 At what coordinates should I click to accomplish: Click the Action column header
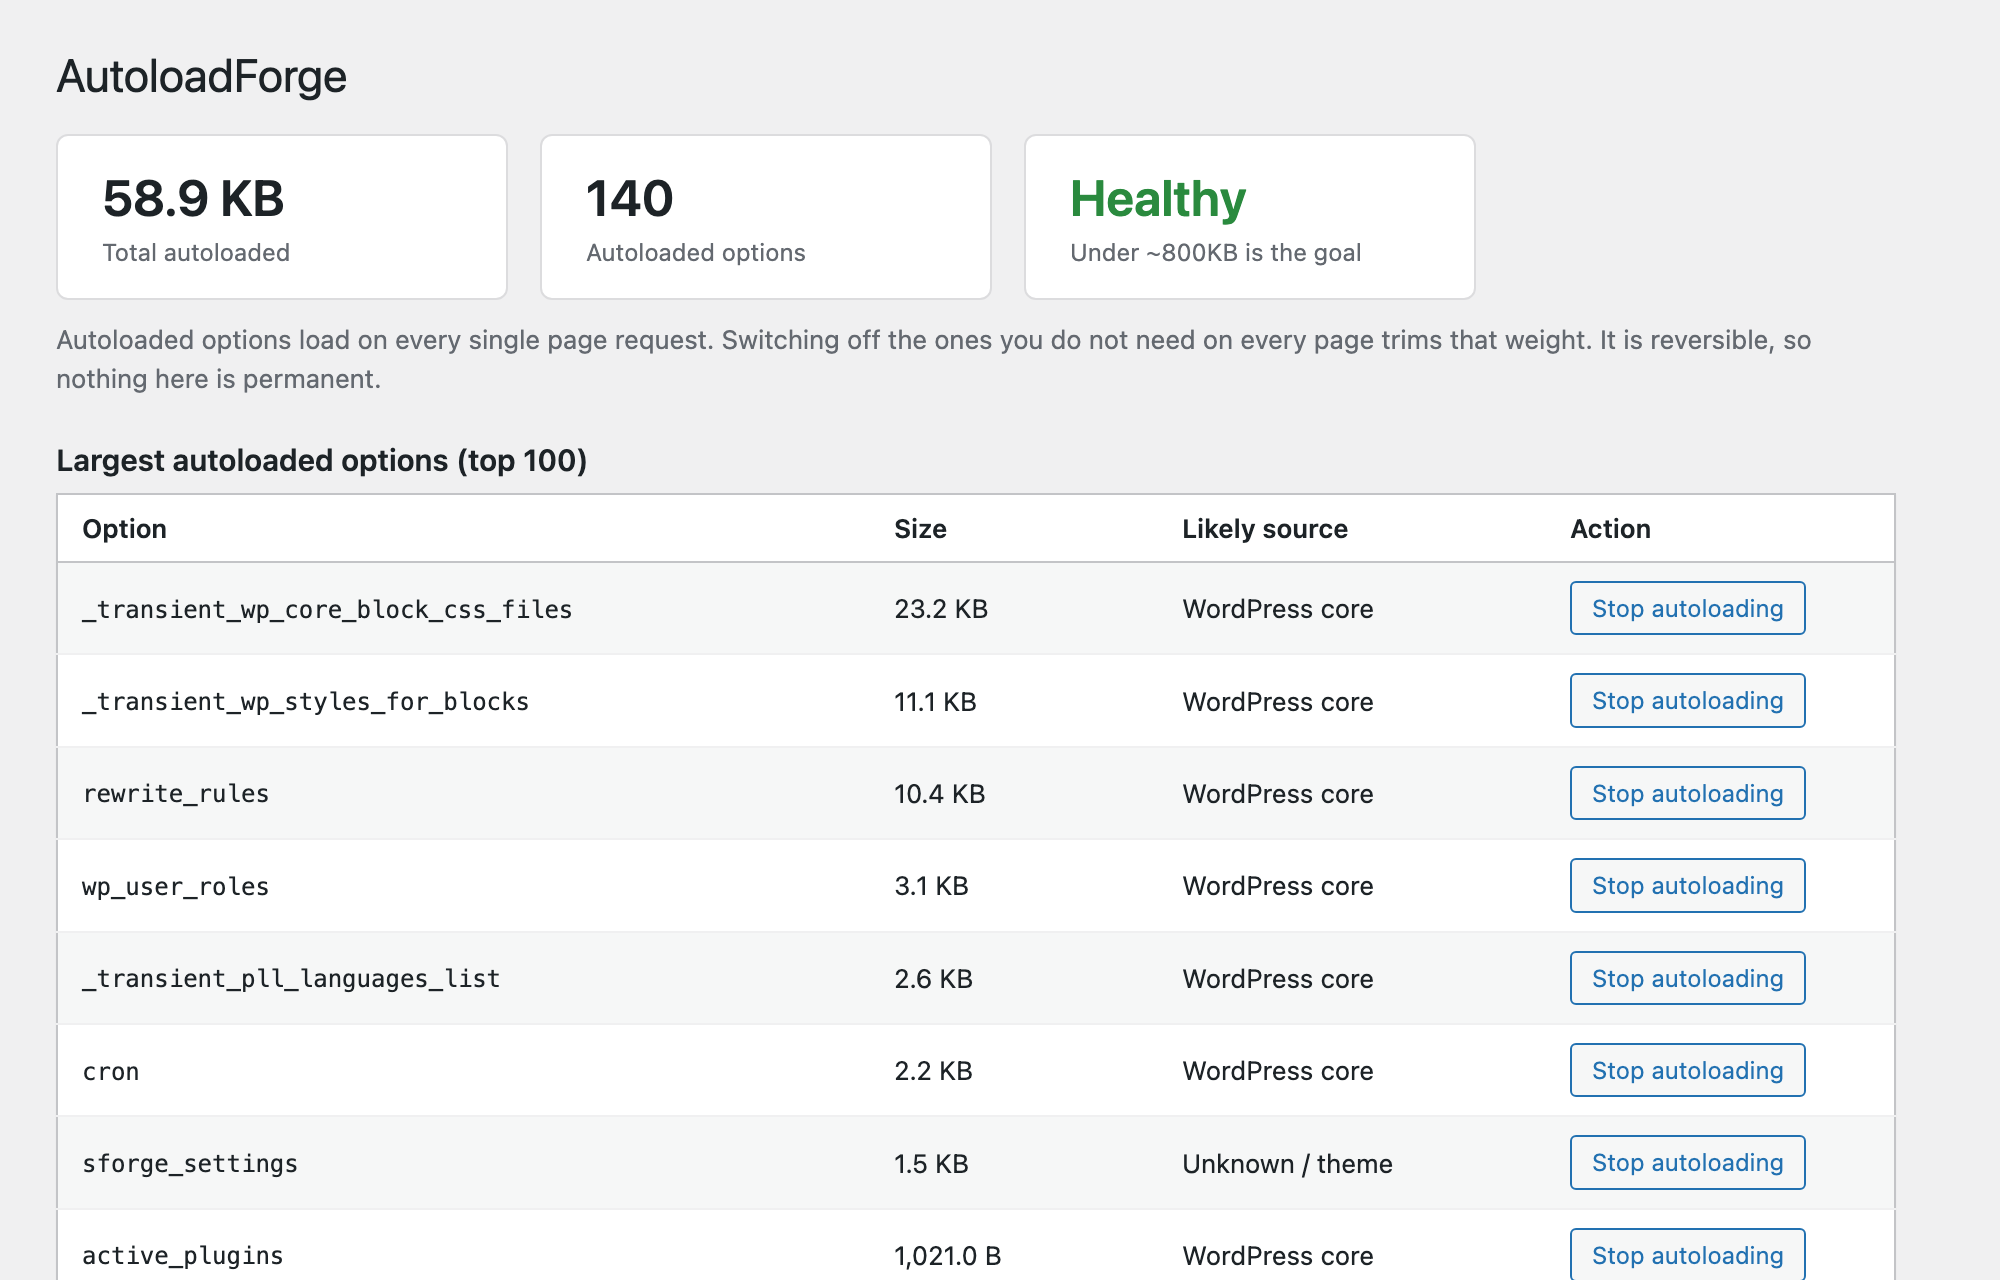pyautogui.click(x=1610, y=529)
